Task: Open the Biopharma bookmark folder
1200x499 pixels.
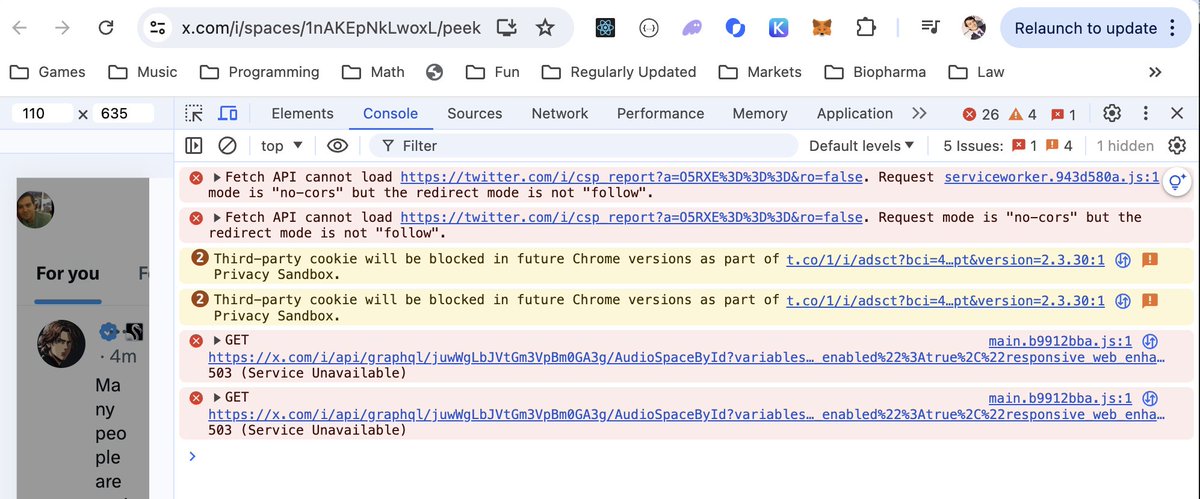Action: pos(875,72)
